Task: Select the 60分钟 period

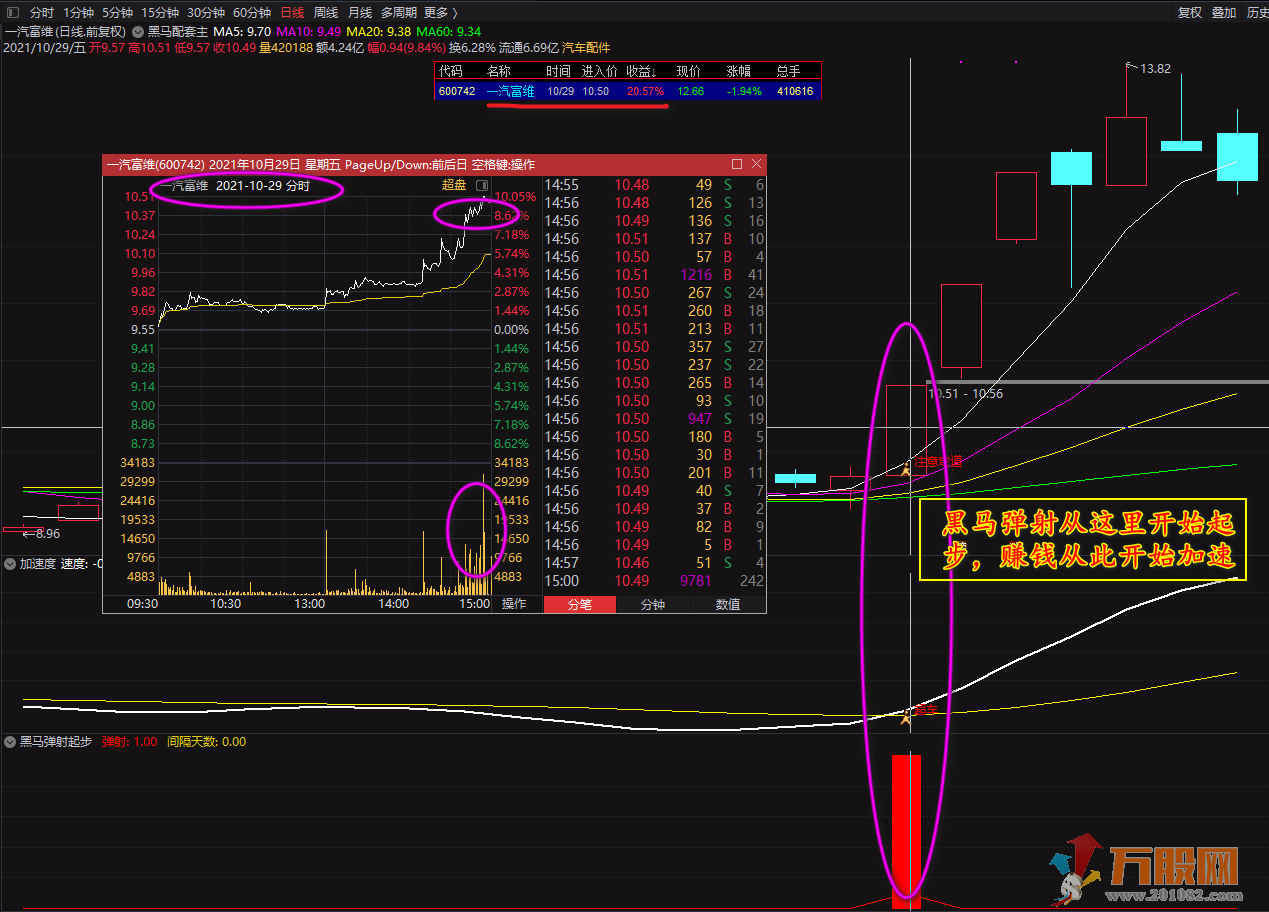Action: click(x=252, y=13)
